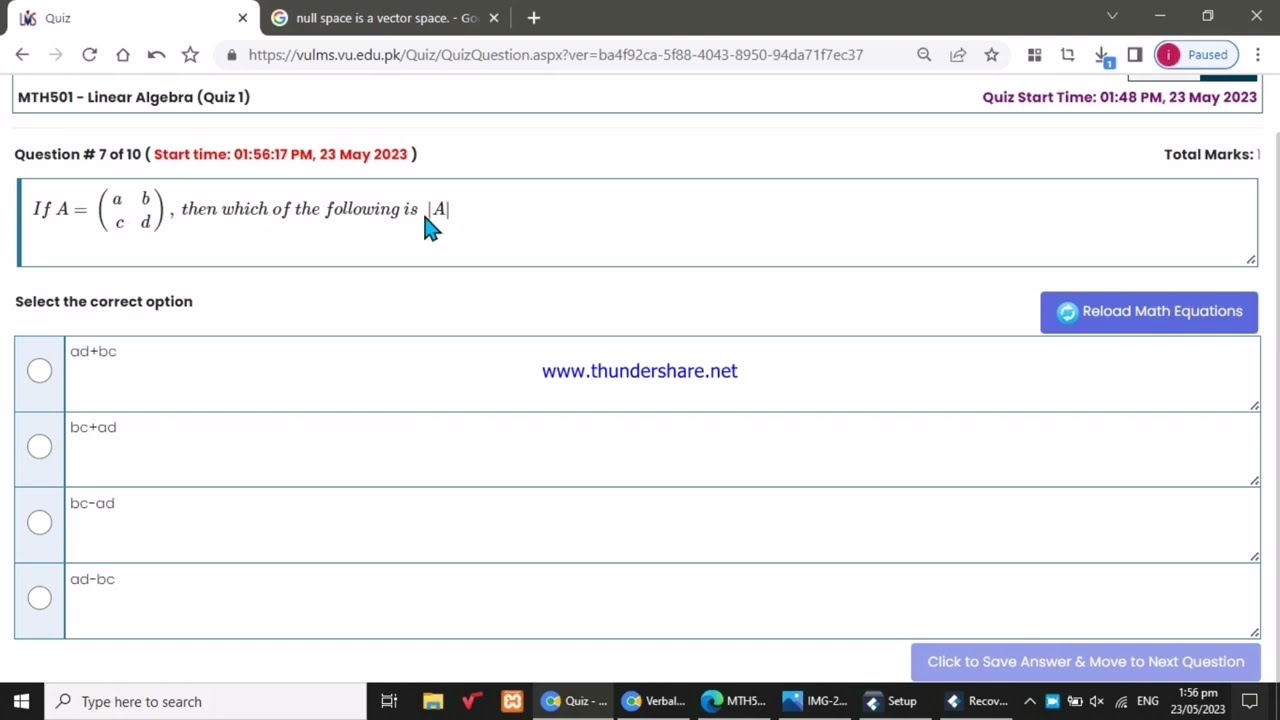Open the MTH5 Edge taskbar window
The image size is (1280, 720).
[734, 701]
